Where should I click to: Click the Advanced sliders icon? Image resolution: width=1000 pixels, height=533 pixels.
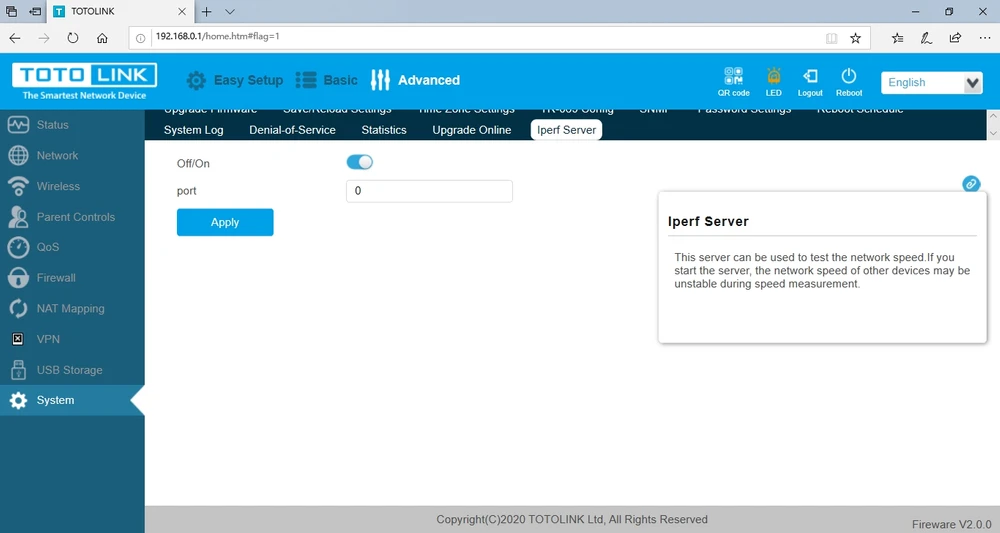[380, 80]
